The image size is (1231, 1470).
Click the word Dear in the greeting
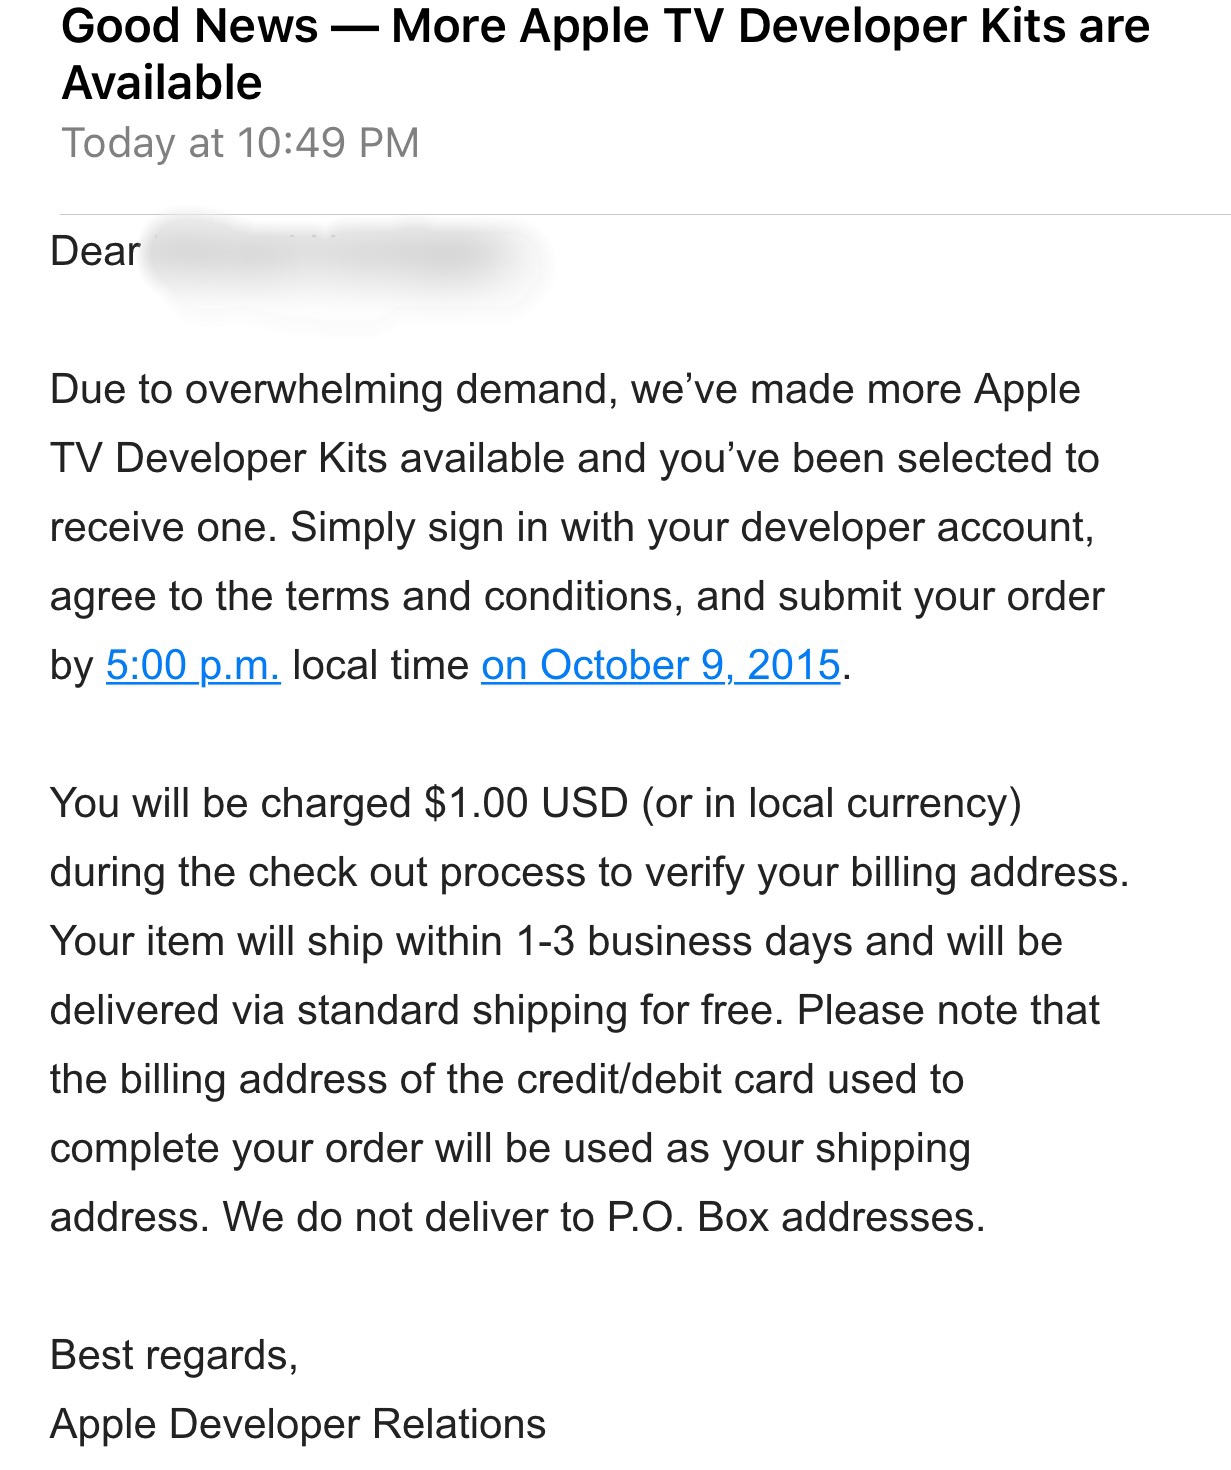coord(95,251)
